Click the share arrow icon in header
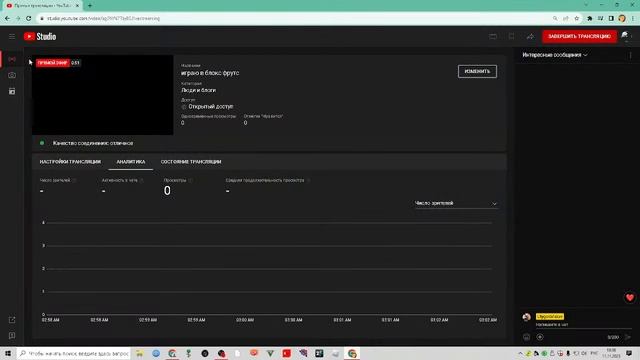The height and width of the screenshot is (360, 640). (x=530, y=36)
